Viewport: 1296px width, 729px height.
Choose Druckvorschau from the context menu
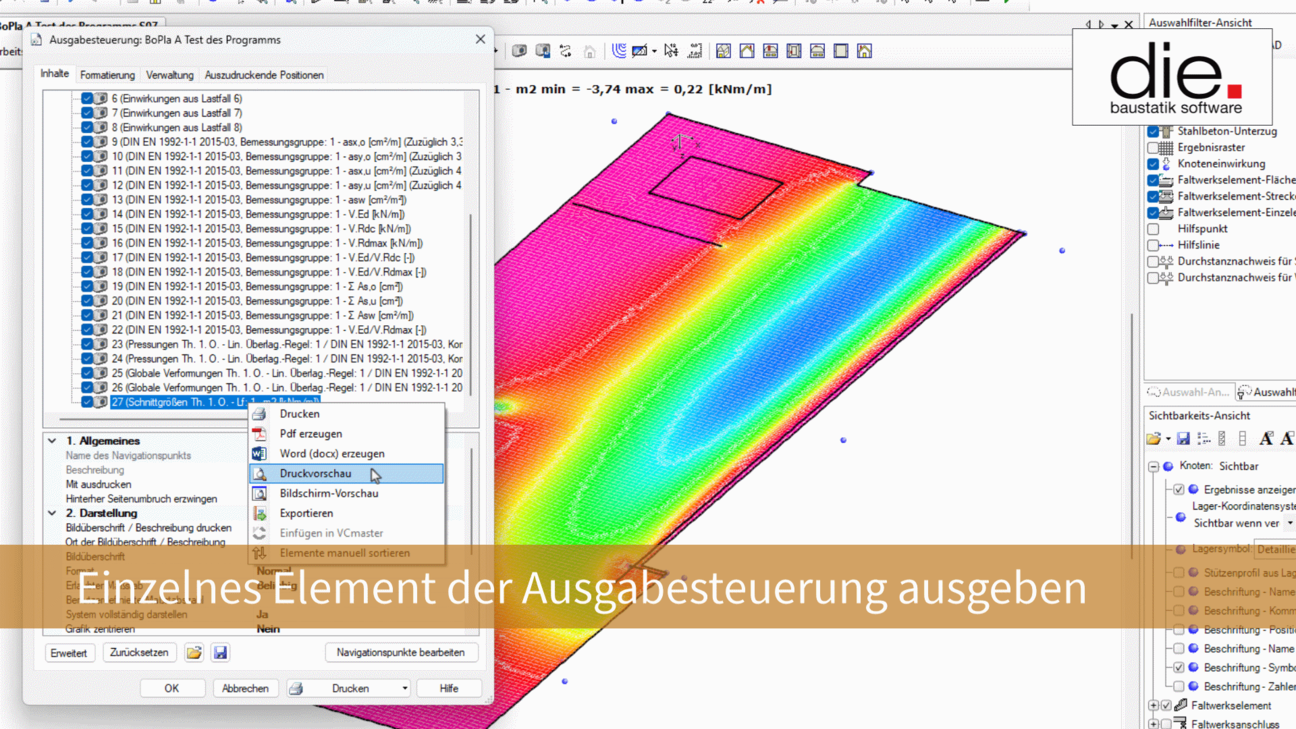point(315,474)
